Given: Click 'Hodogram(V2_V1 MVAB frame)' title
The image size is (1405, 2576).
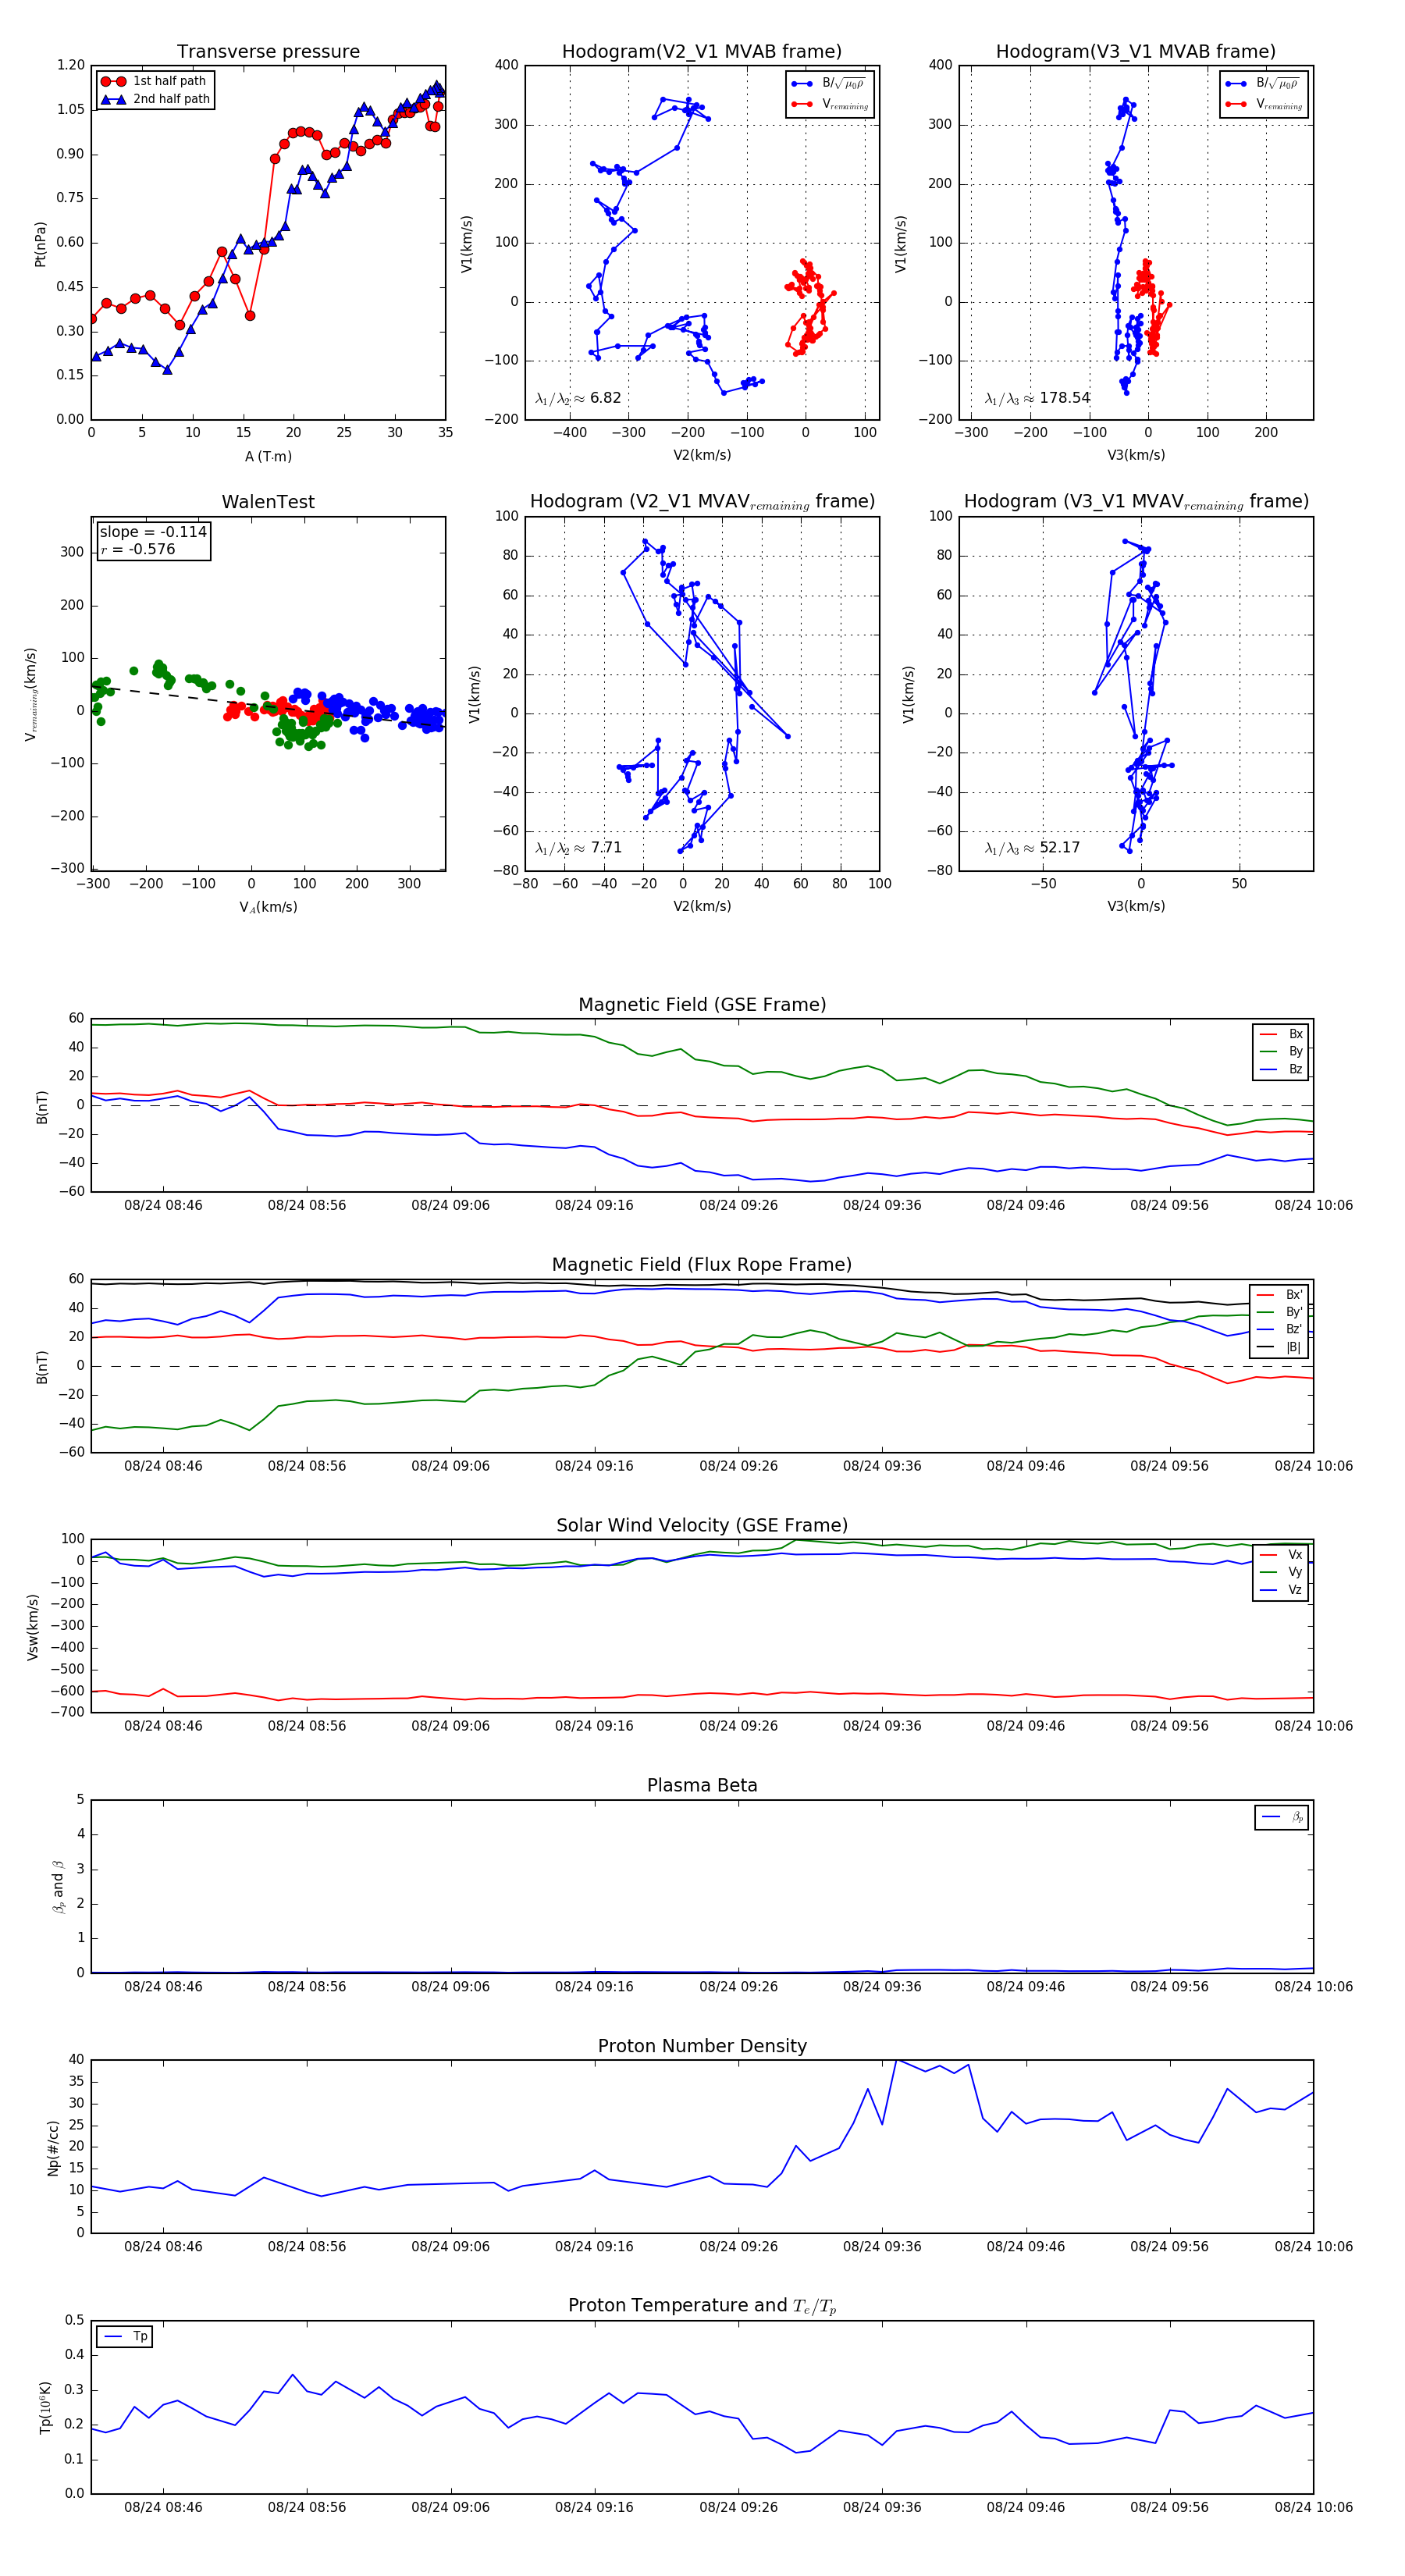Looking at the screenshot, I should point(702,52).
